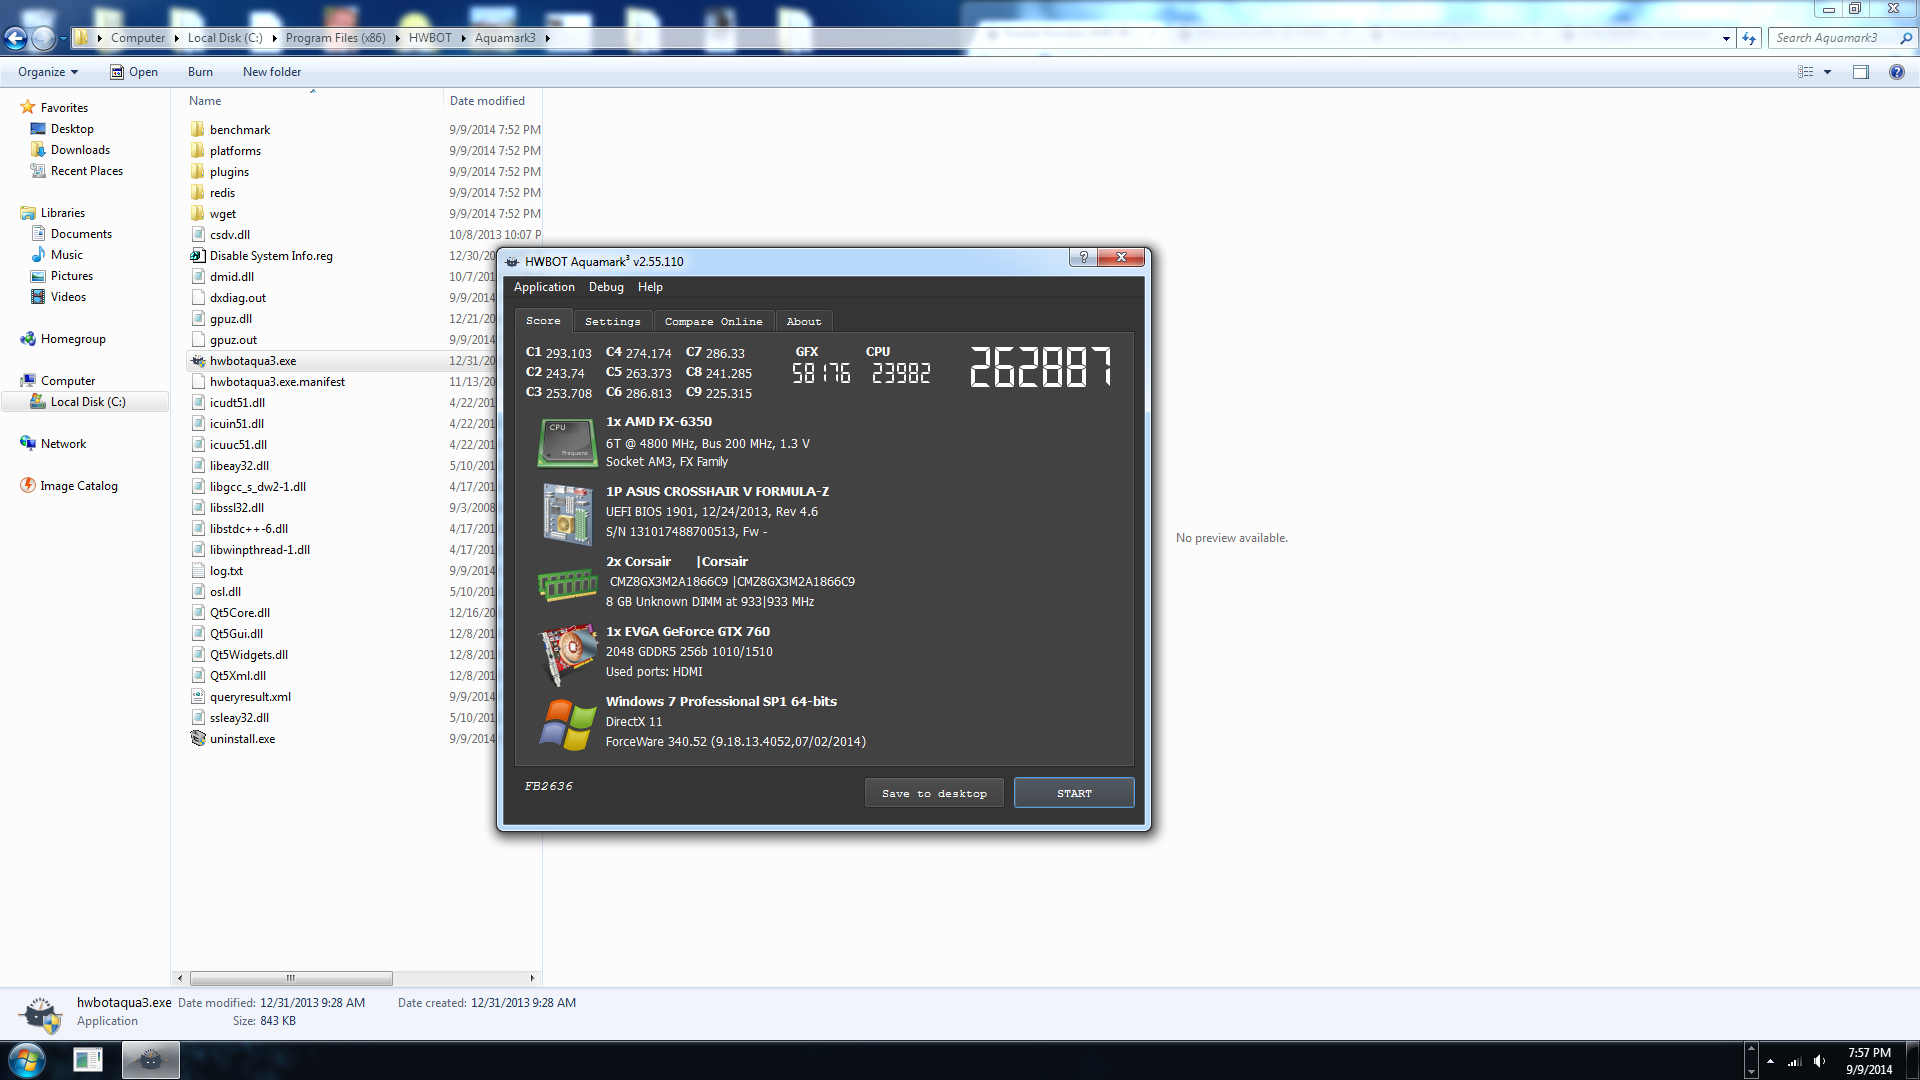Image resolution: width=1920 pixels, height=1080 pixels.
Task: Select Local Disk (C:) in navigation pane
Action: (x=88, y=402)
